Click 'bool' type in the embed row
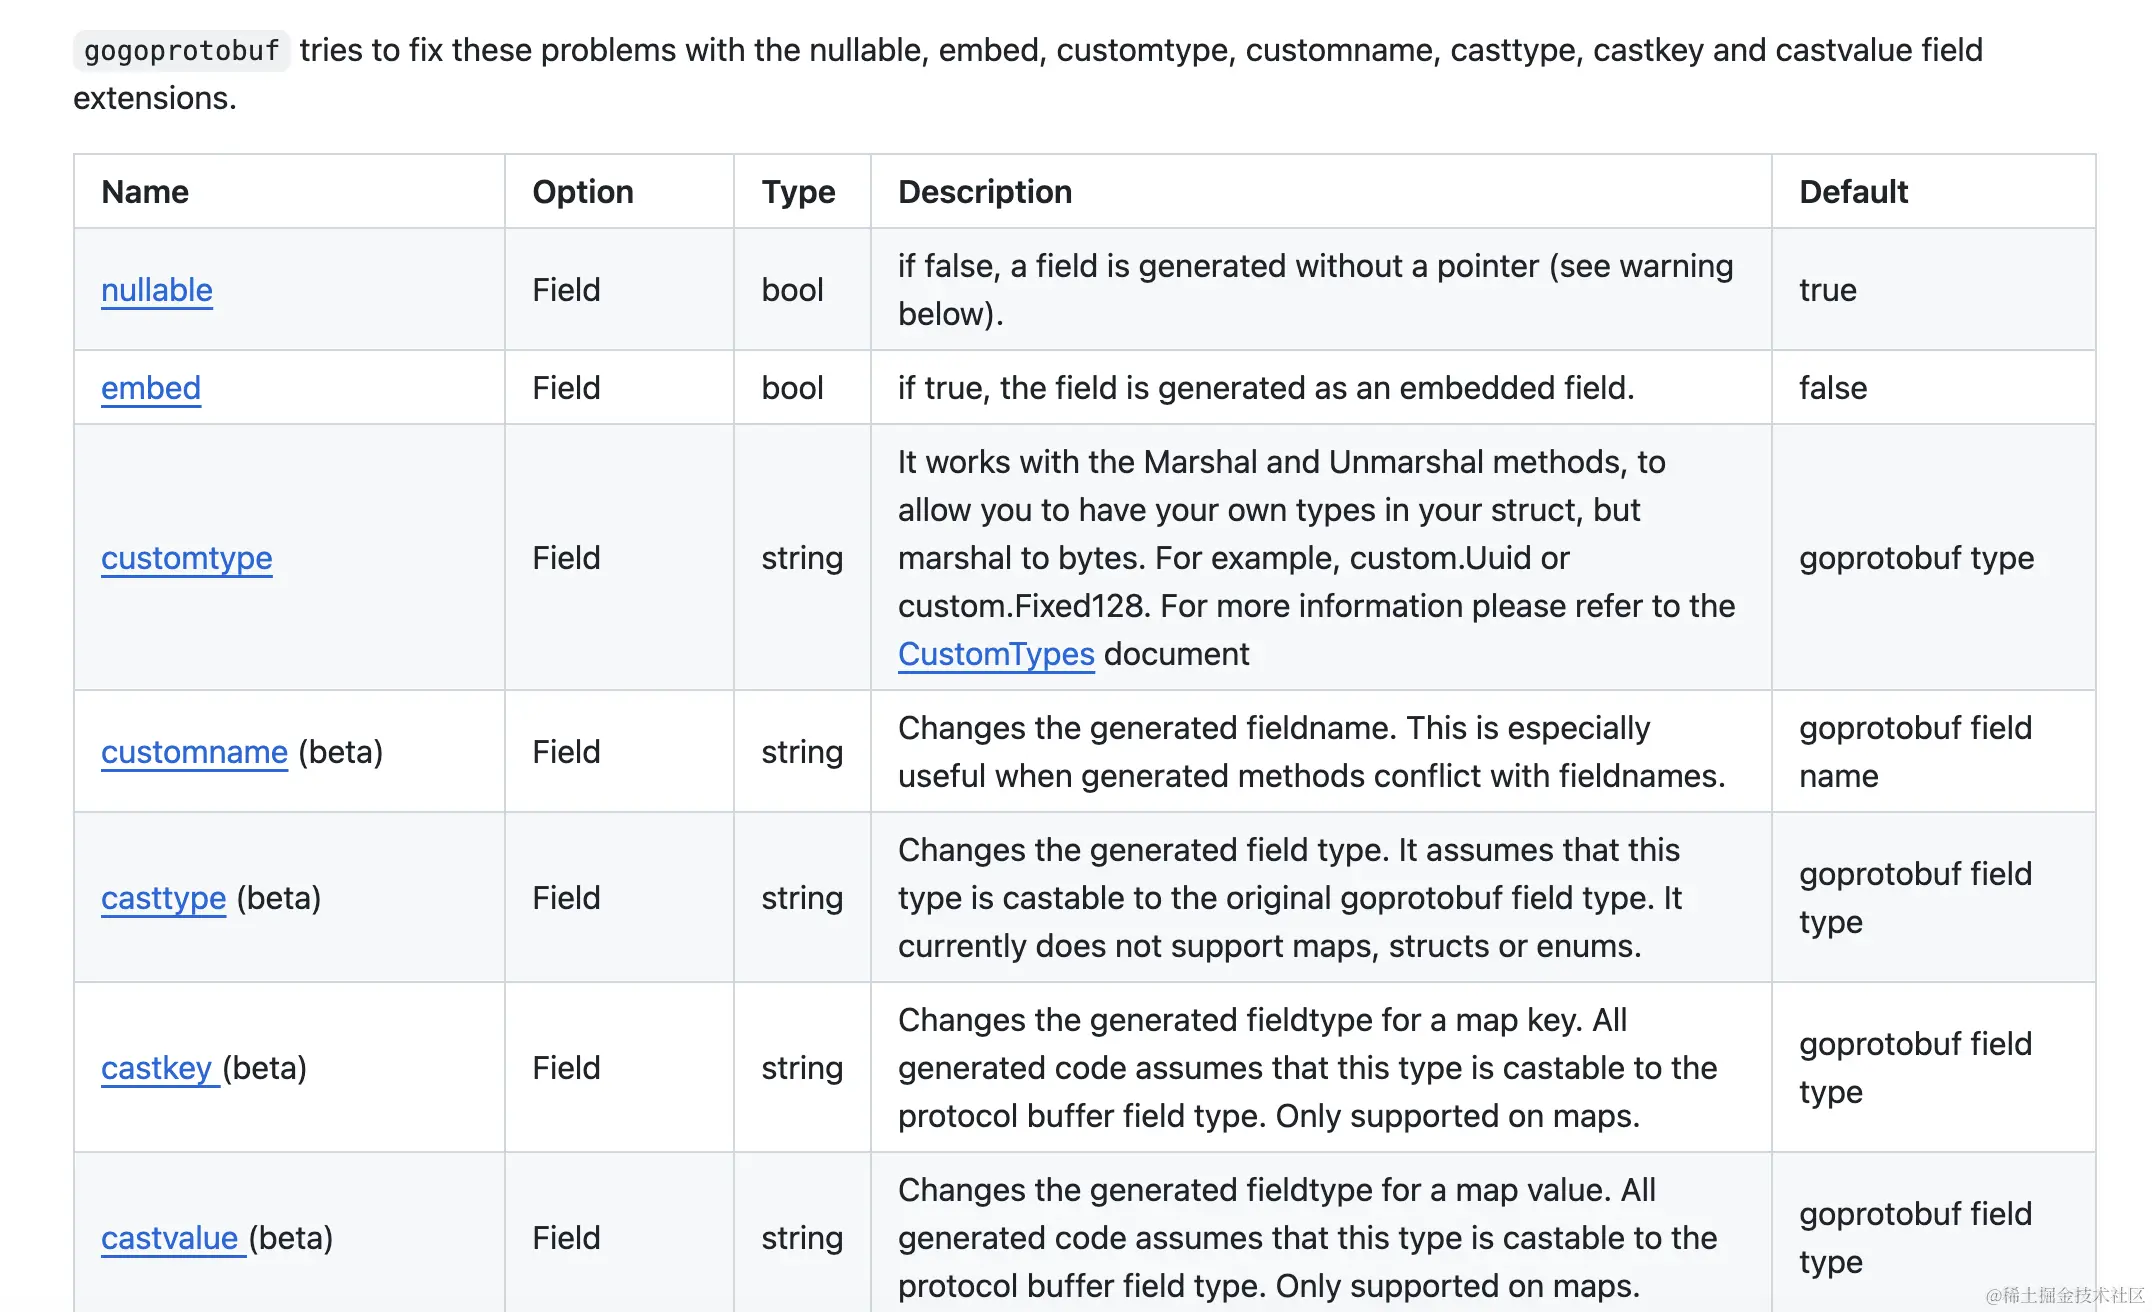This screenshot has width=2152, height=1312. click(x=792, y=388)
